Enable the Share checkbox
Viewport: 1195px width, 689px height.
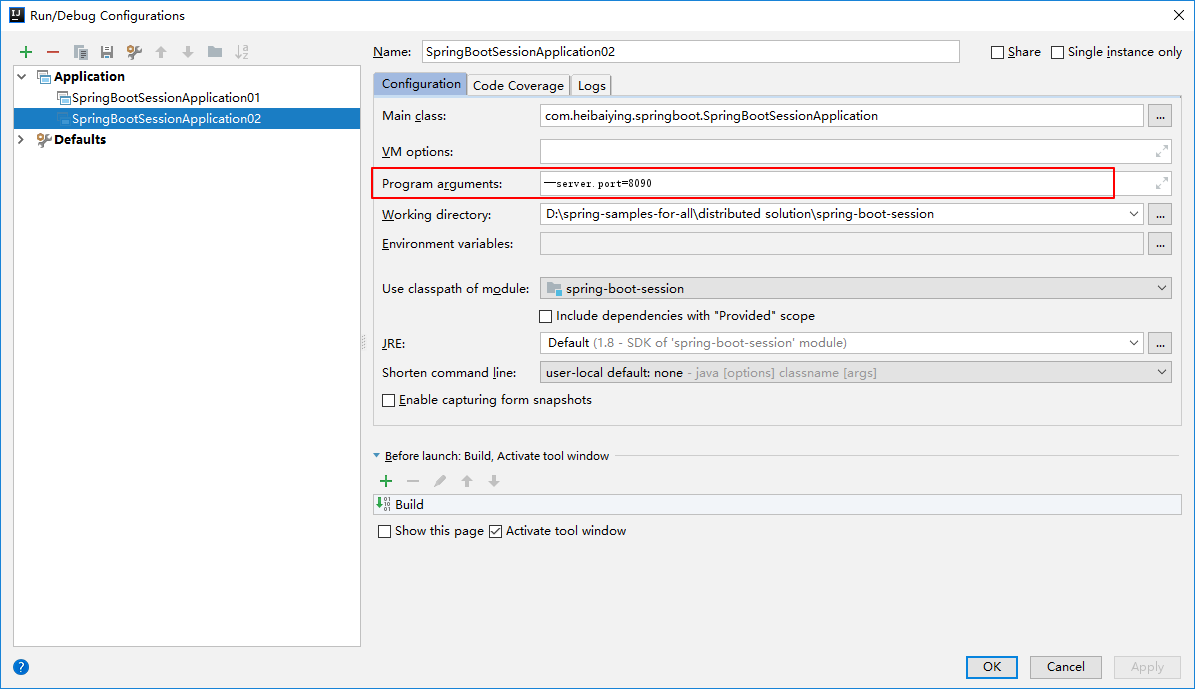click(x=997, y=52)
